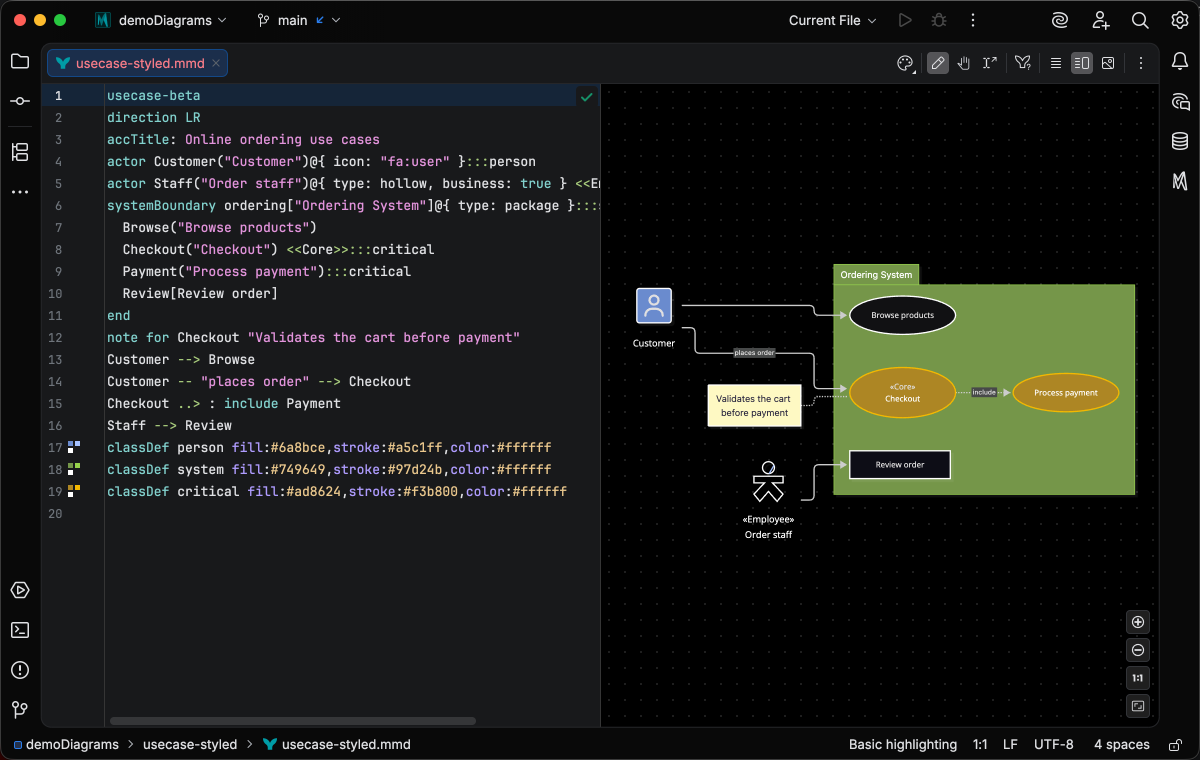Open main branch dropdown
The width and height of the screenshot is (1200, 760).
[x=298, y=20]
